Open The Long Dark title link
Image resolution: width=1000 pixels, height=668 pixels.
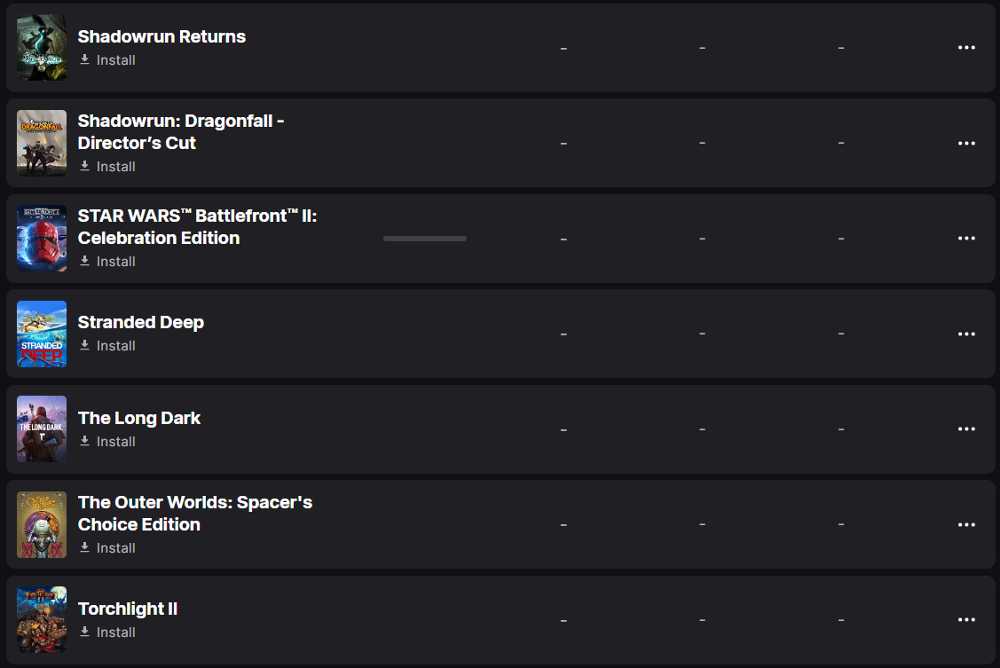click(139, 418)
